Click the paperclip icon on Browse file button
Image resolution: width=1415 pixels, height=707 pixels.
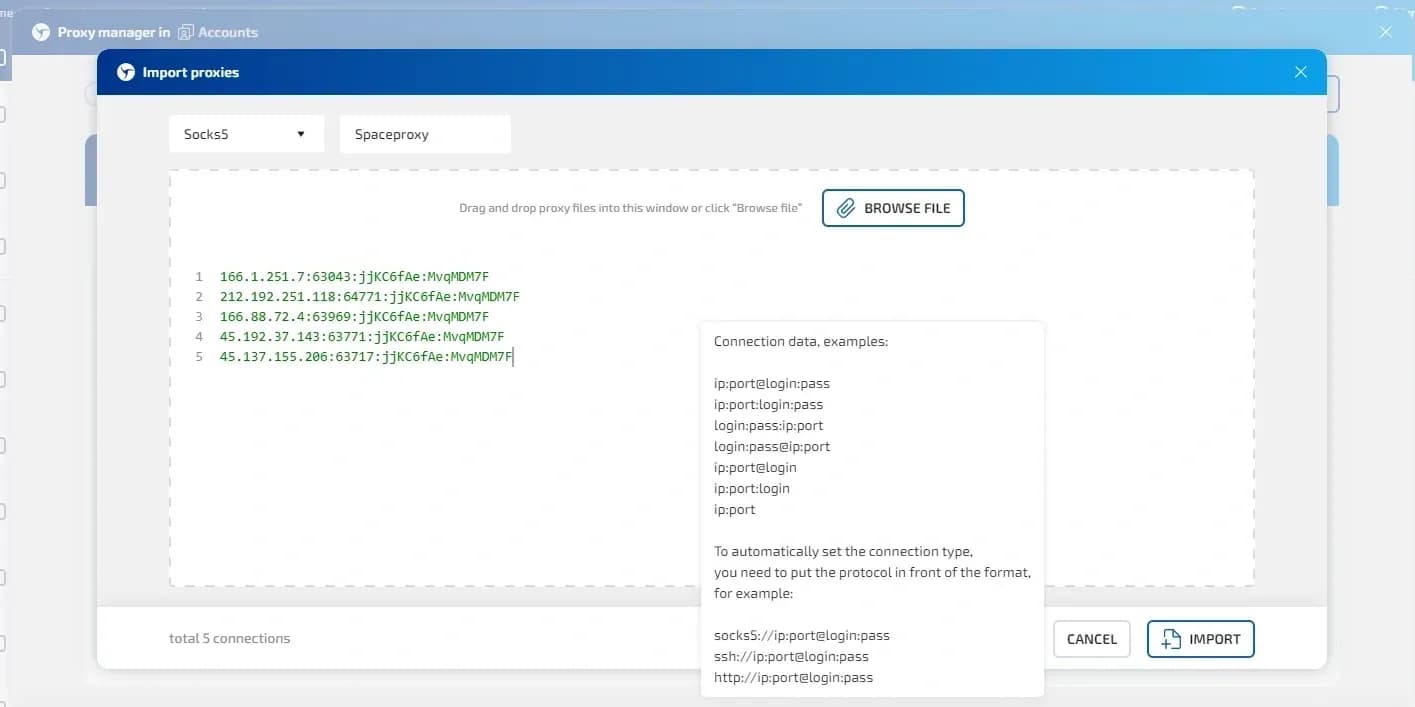846,208
